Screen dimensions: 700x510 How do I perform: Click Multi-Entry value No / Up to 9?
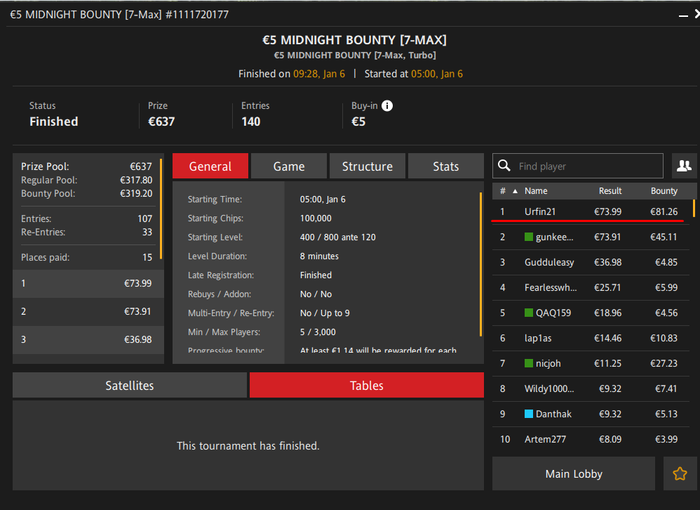point(325,313)
